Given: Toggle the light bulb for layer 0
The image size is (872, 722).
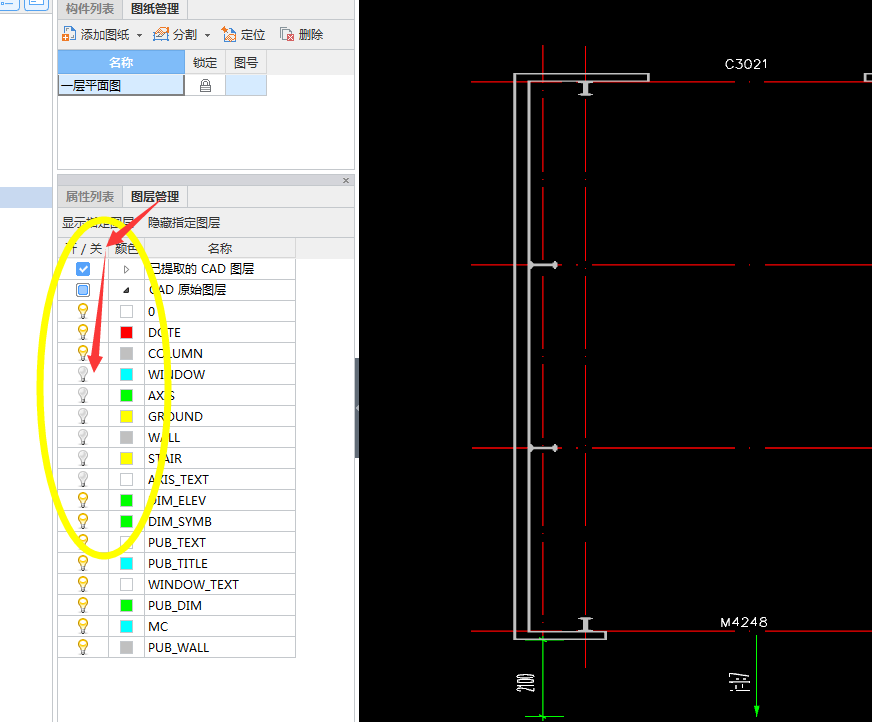Looking at the screenshot, I should (83, 311).
